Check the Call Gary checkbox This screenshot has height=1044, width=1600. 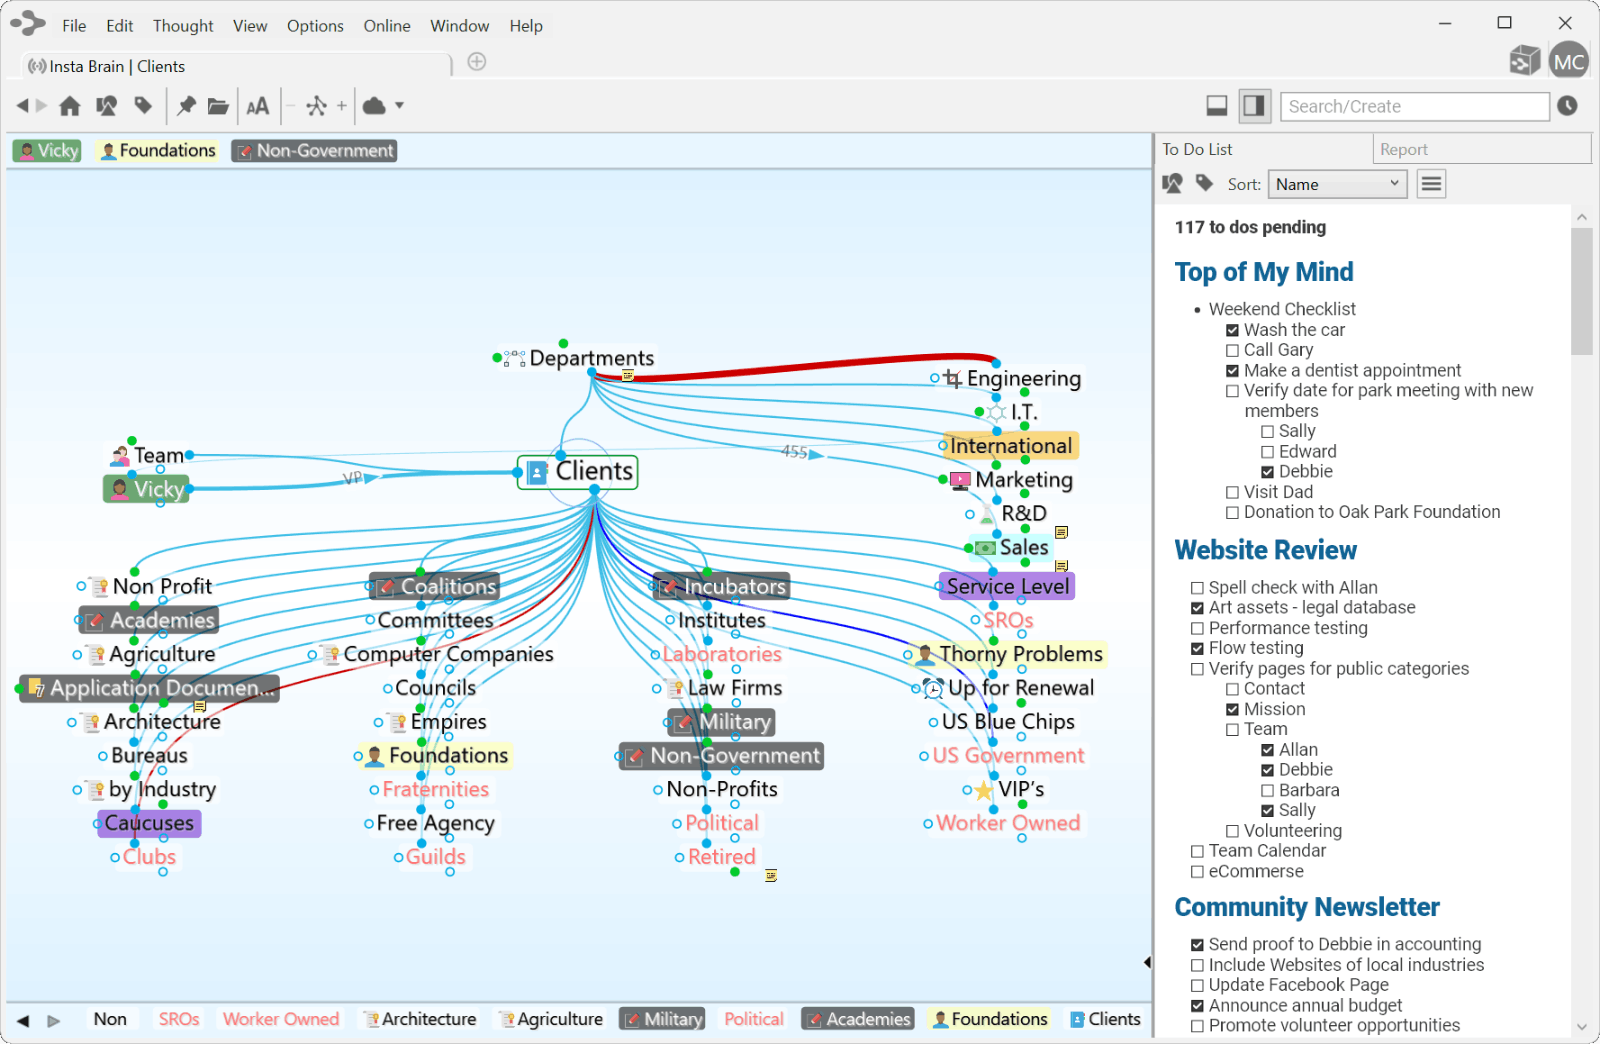pos(1232,351)
